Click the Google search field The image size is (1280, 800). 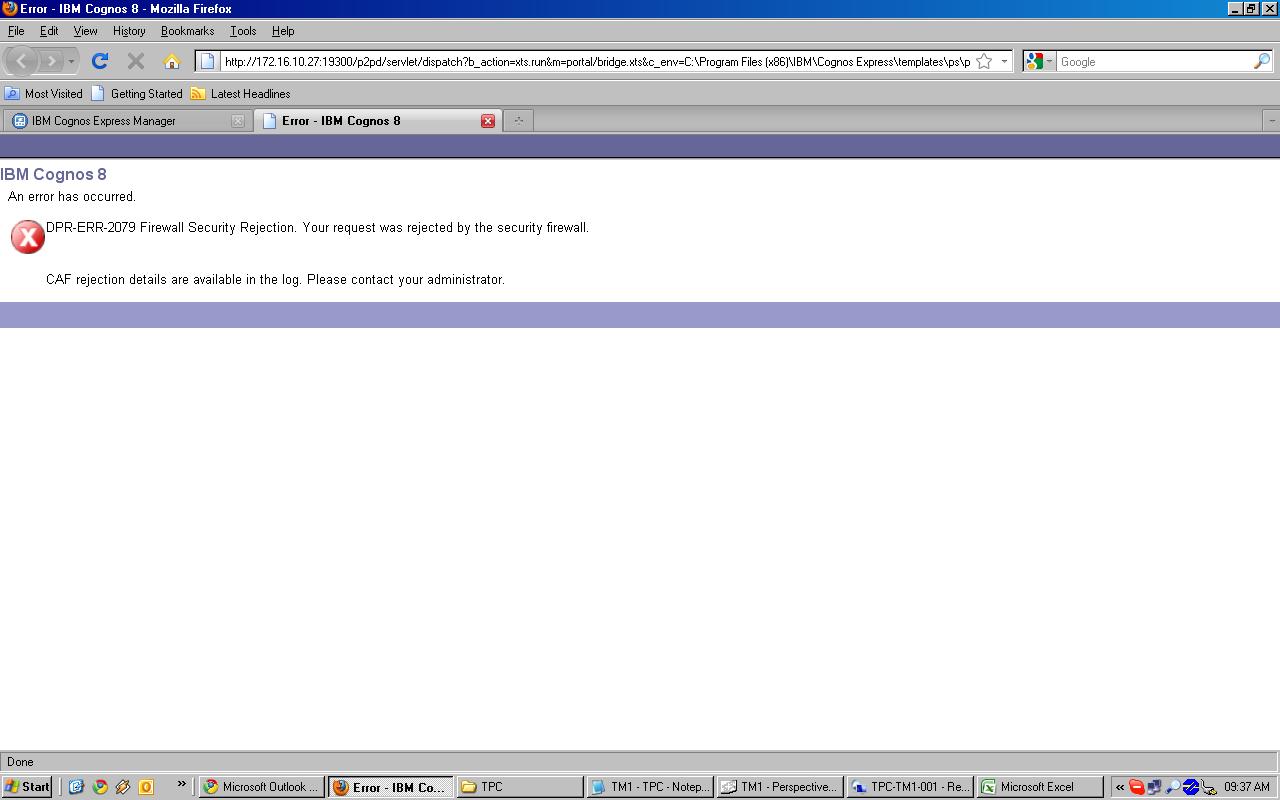(1154, 61)
